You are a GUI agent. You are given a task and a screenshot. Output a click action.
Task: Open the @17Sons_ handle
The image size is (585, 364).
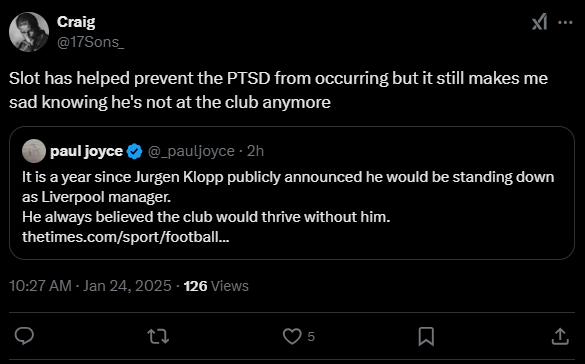click(91, 42)
